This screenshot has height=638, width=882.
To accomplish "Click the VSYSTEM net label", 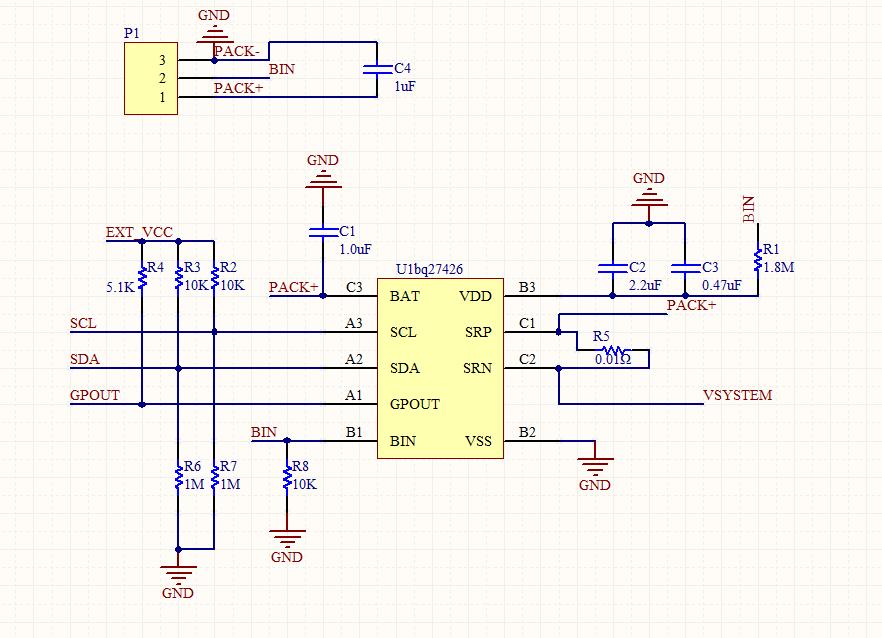I will (737, 396).
